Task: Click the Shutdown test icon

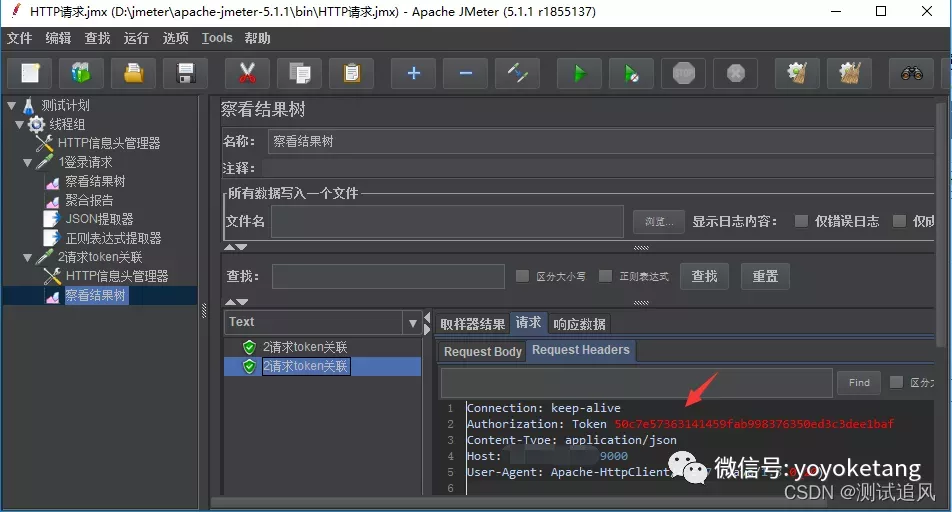Action: click(x=736, y=74)
